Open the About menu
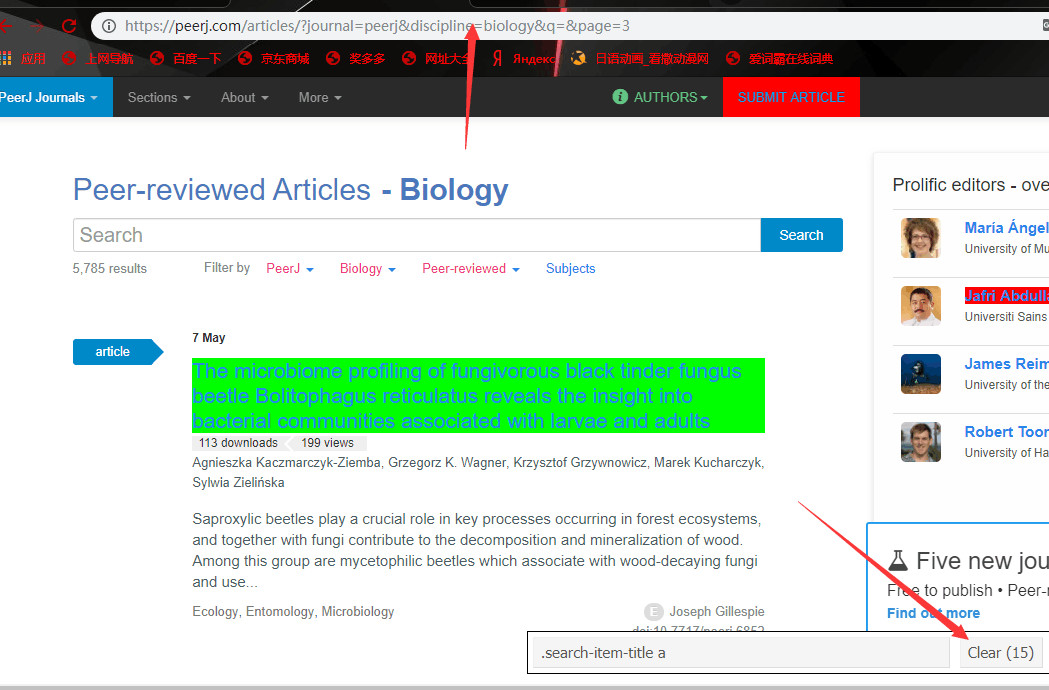Screen dimensions: 1049x690 click(245, 97)
